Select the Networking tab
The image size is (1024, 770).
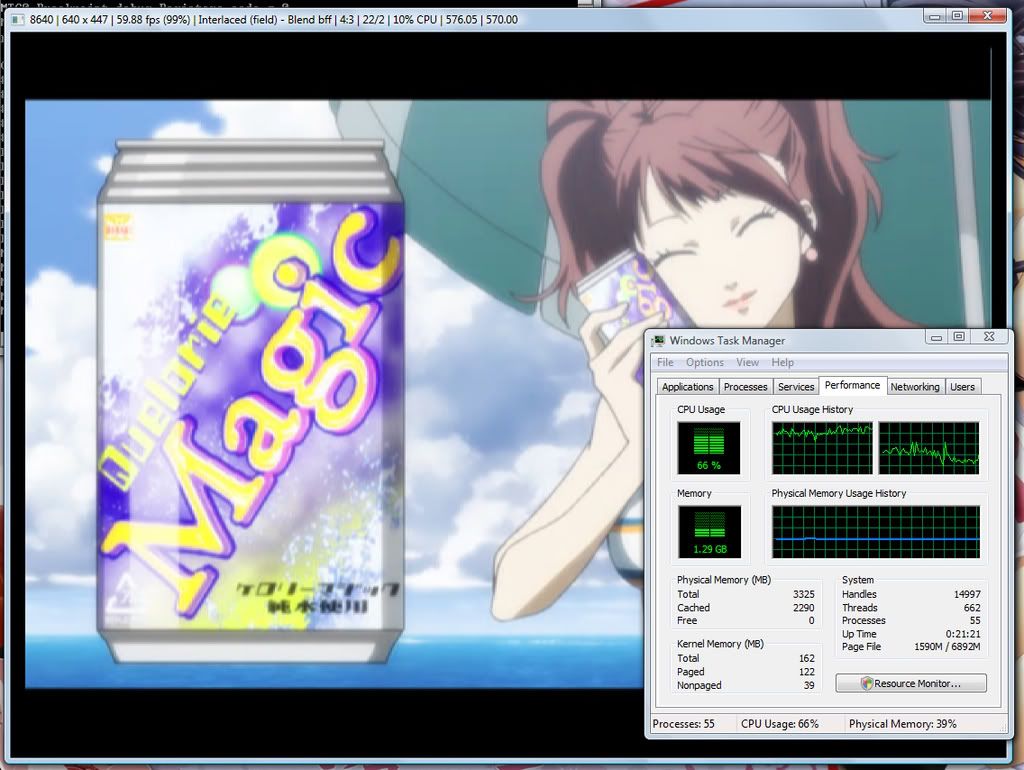[915, 387]
